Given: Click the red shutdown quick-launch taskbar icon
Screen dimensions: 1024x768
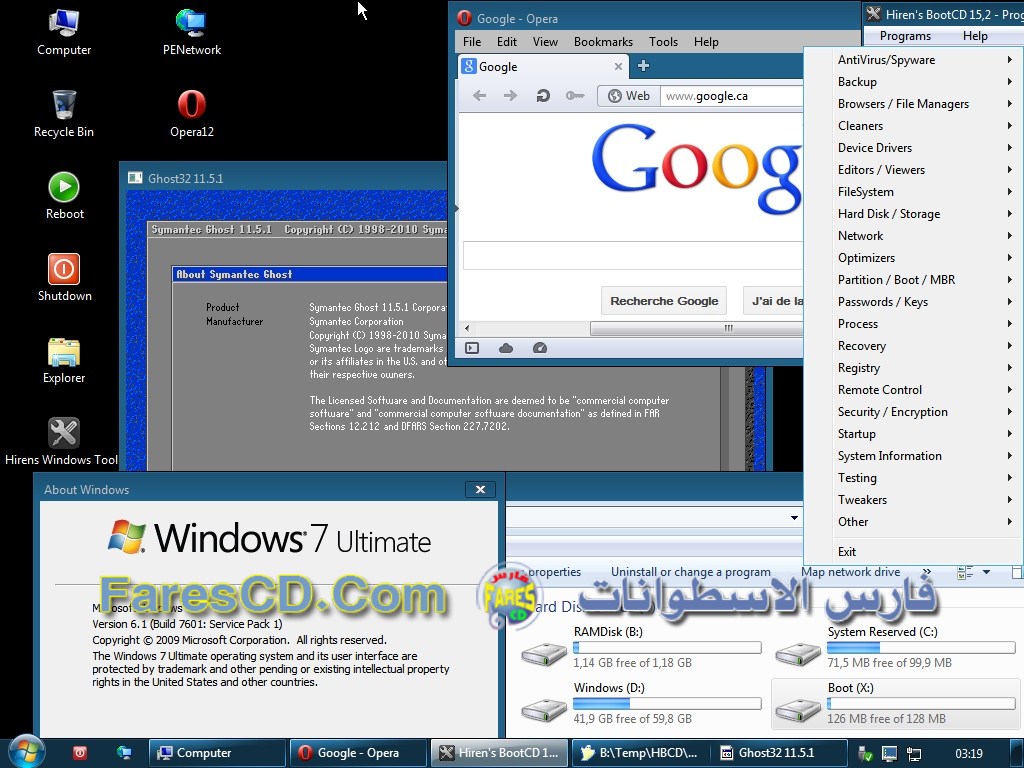Looking at the screenshot, I should pyautogui.click(x=80, y=753).
